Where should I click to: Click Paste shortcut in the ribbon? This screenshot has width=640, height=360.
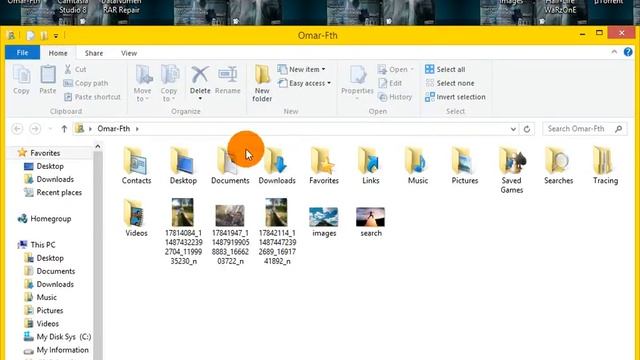click(x=93, y=97)
